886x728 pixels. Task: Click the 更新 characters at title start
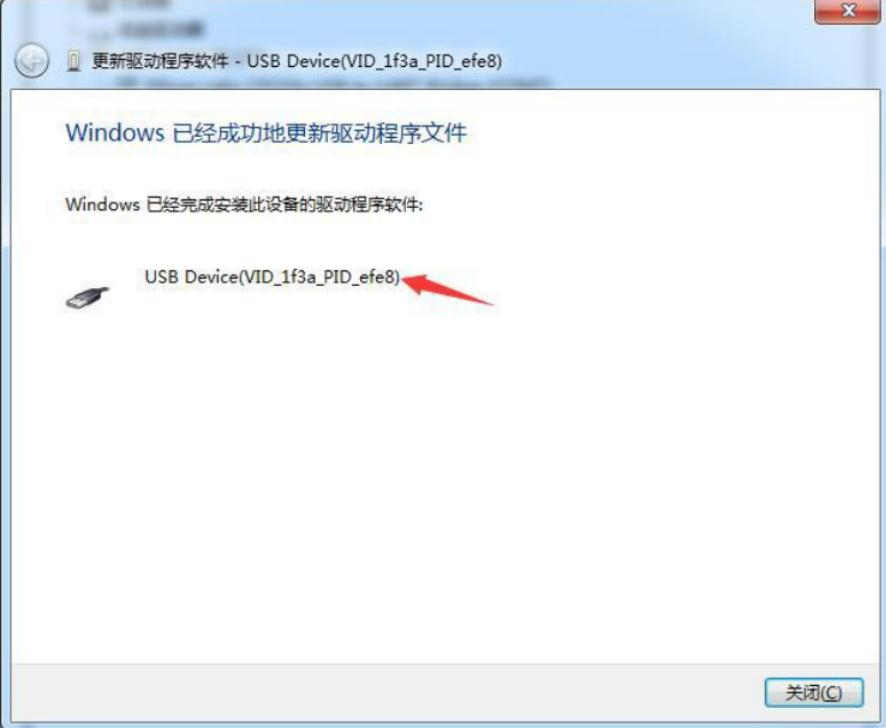click(108, 60)
